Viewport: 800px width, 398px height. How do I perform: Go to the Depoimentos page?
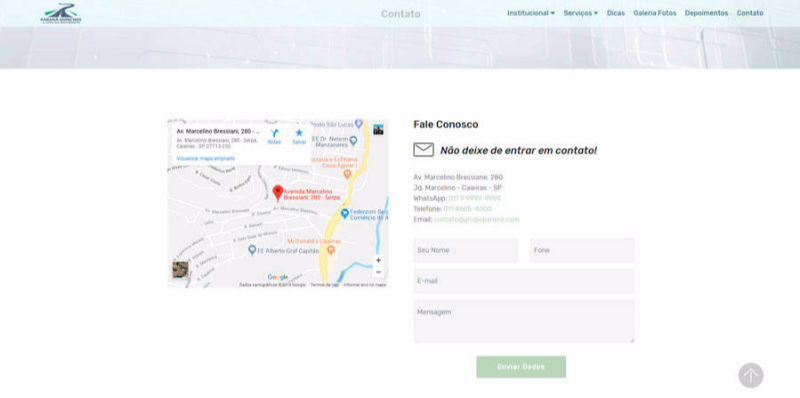(706, 13)
